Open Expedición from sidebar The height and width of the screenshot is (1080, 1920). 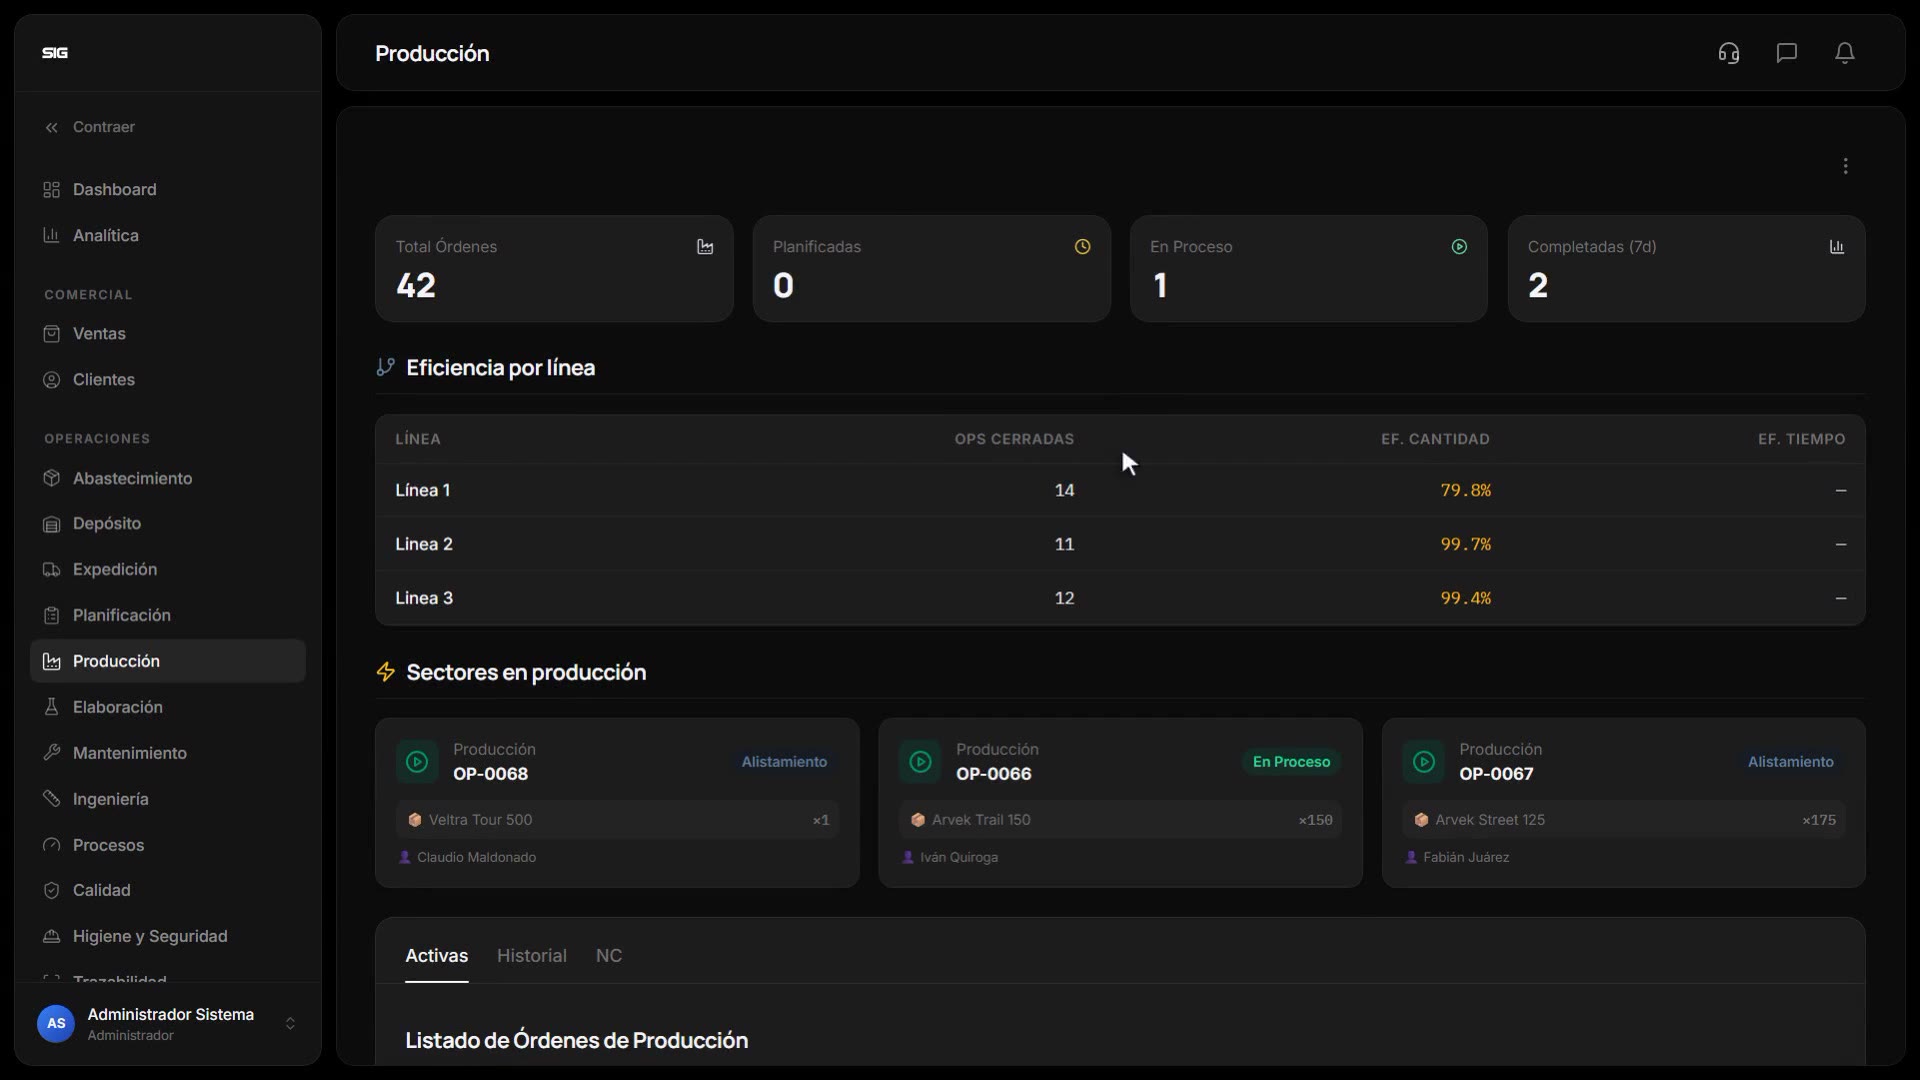pyautogui.click(x=168, y=569)
